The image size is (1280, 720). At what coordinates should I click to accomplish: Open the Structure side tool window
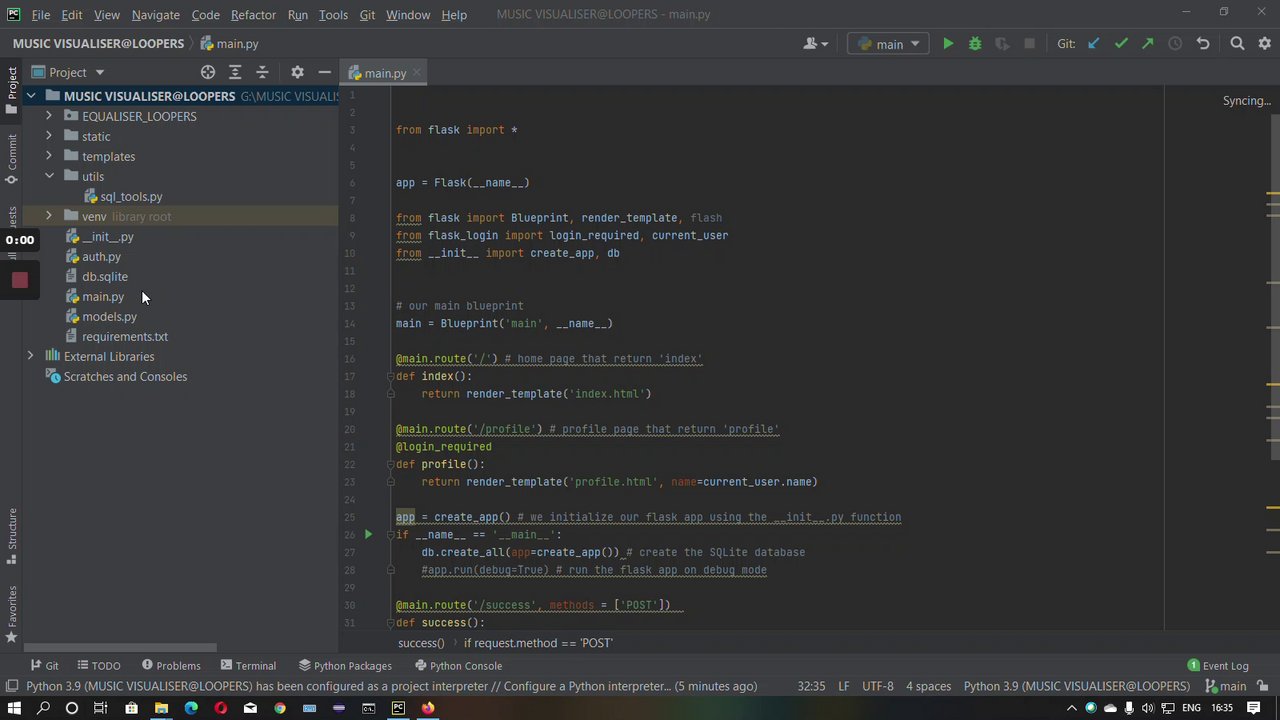coord(11,535)
